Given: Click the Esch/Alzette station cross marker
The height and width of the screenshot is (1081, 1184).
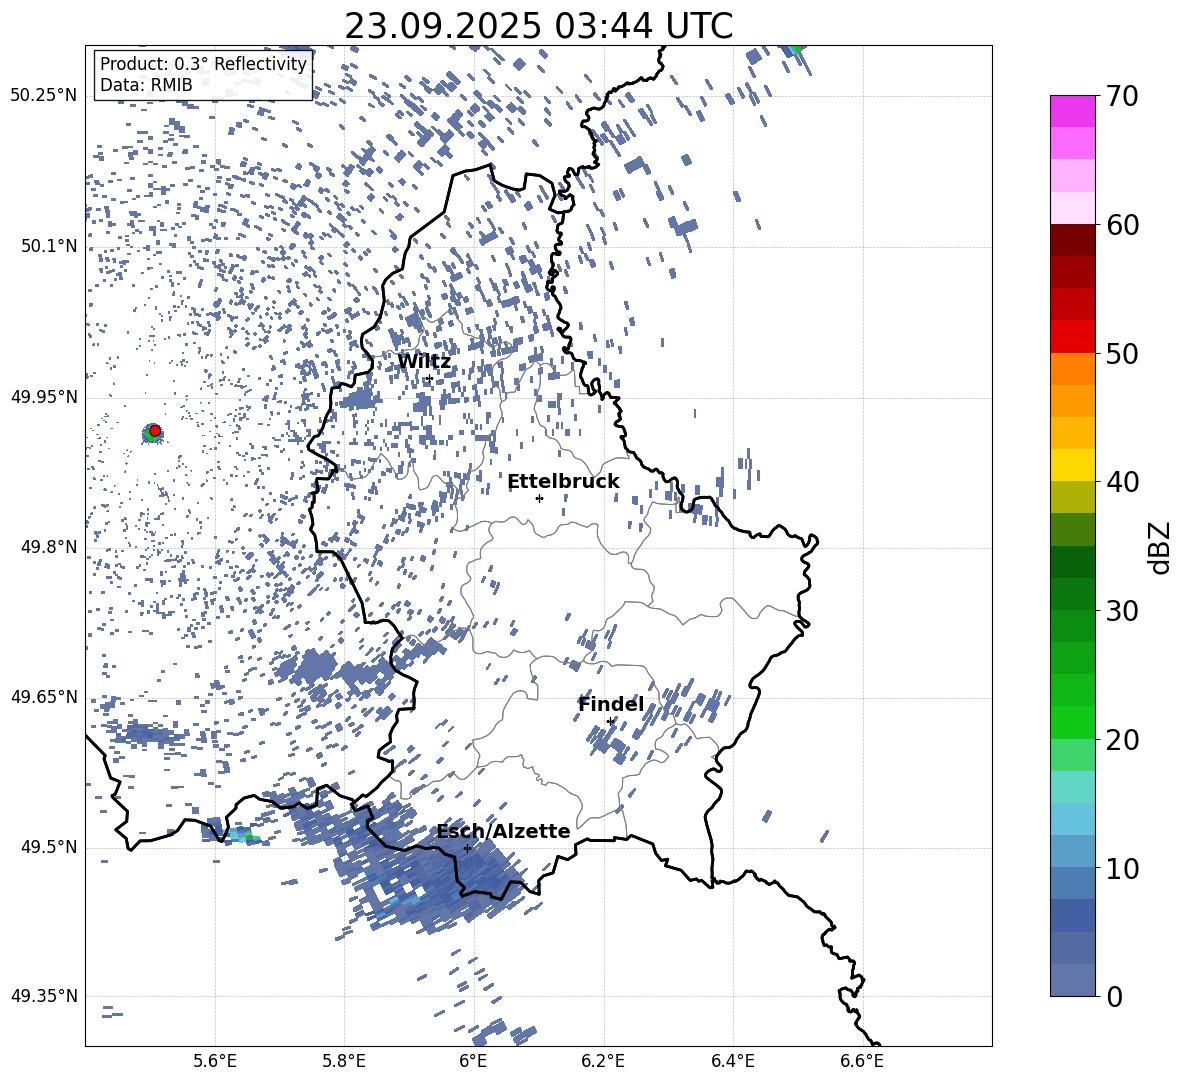Looking at the screenshot, I should pyautogui.click(x=467, y=848).
